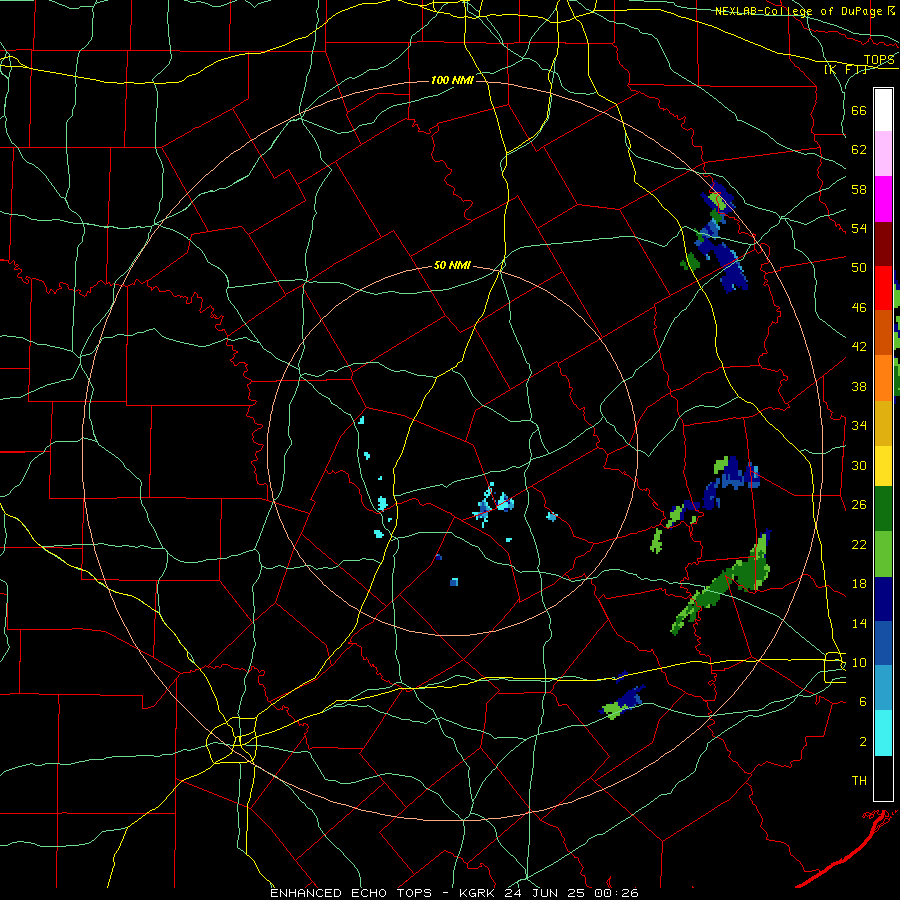Viewport: 900px width, 900px height.
Task: Click the "50" legend value
Action: point(859,268)
